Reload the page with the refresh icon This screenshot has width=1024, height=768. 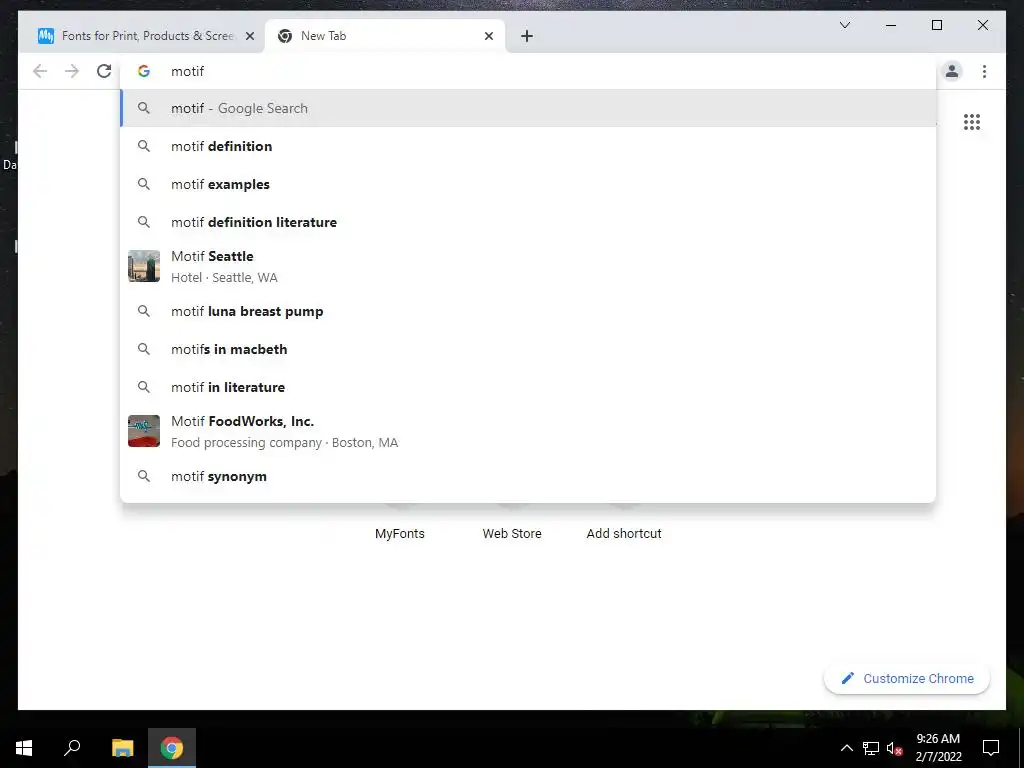(x=104, y=71)
